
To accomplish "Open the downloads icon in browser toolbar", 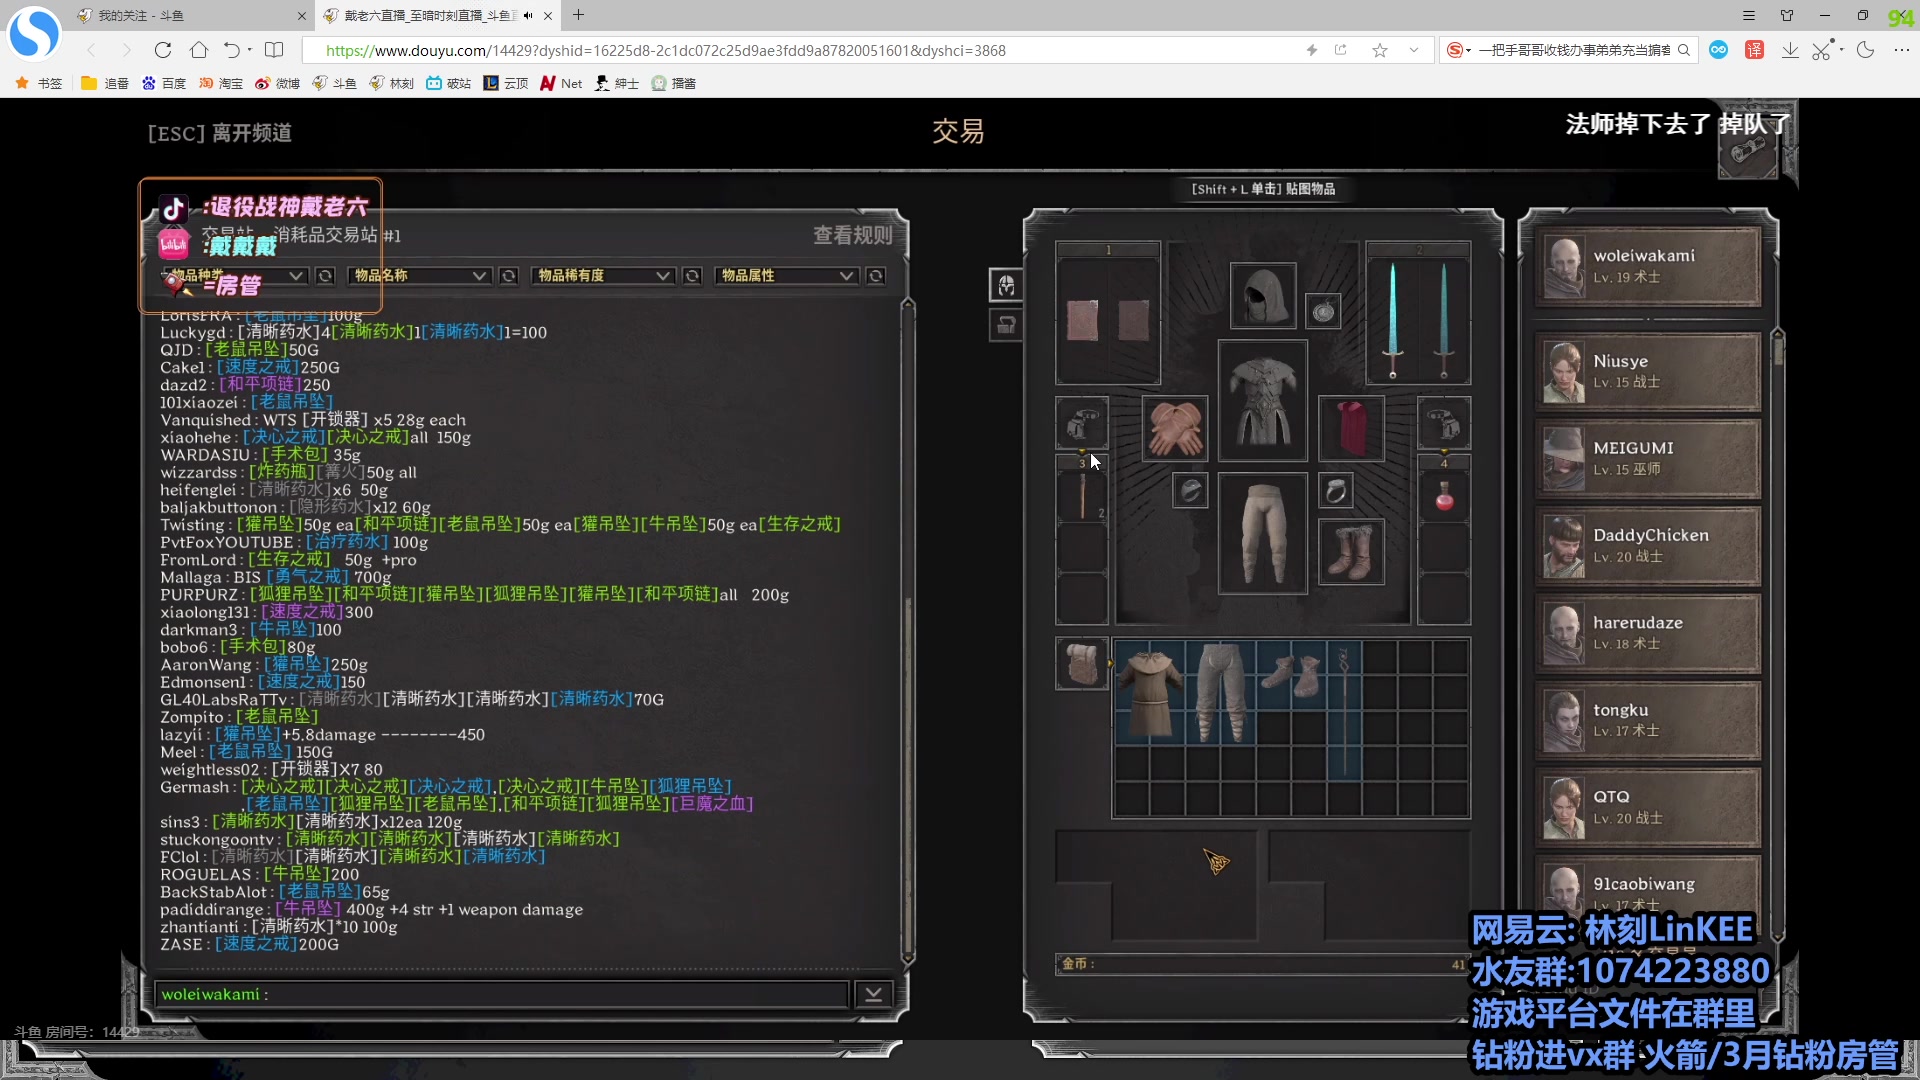I will (x=1790, y=50).
